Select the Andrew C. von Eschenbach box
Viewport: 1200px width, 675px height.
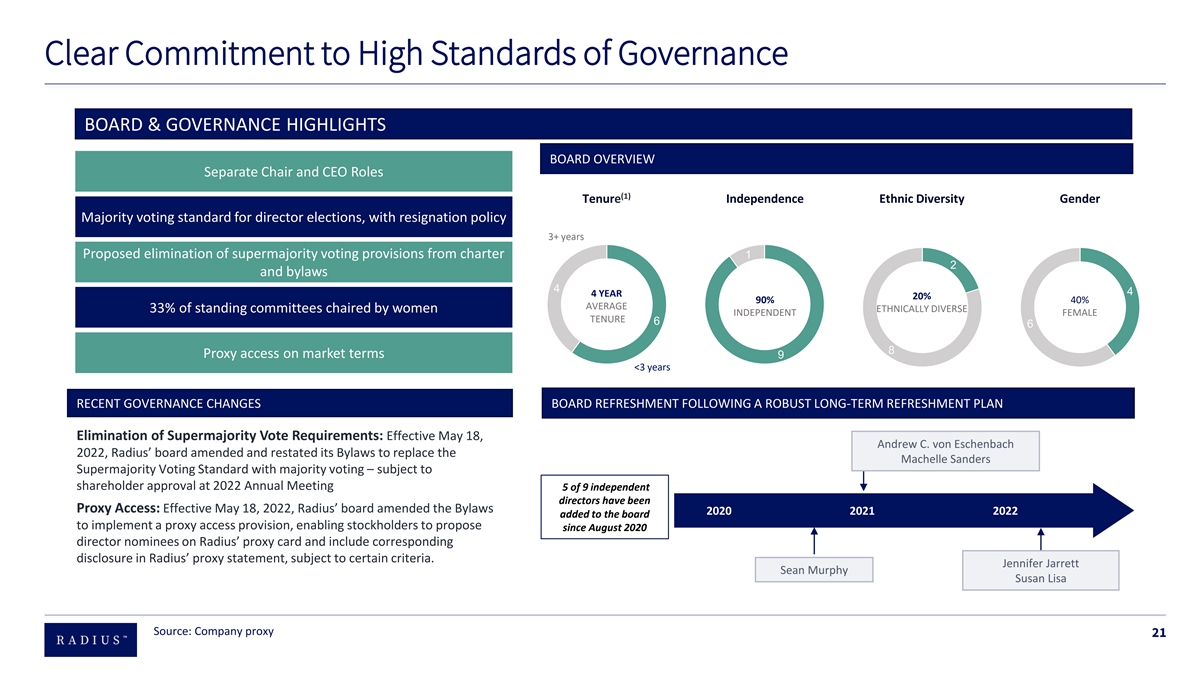tap(945, 451)
